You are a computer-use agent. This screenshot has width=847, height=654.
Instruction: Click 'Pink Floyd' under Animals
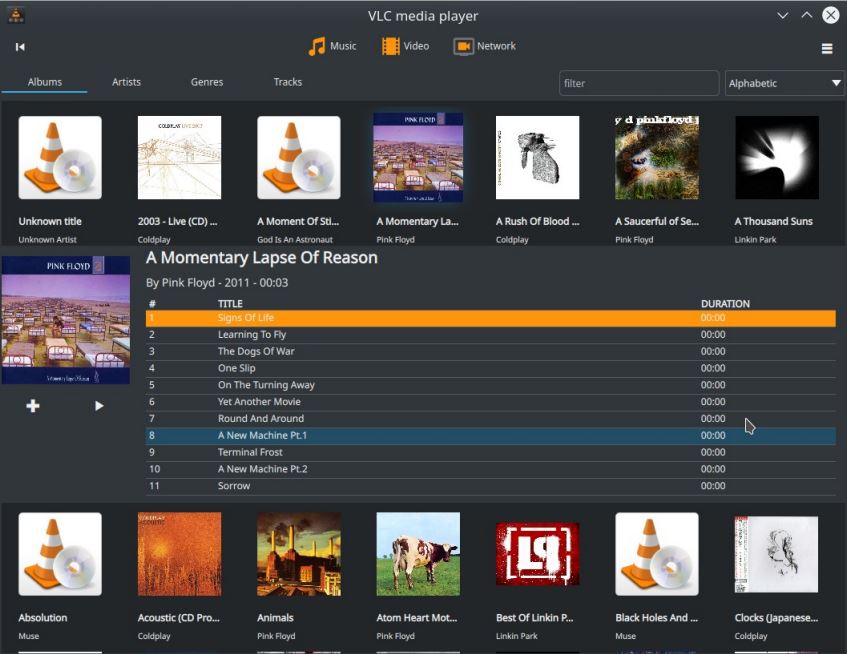[x=276, y=636]
